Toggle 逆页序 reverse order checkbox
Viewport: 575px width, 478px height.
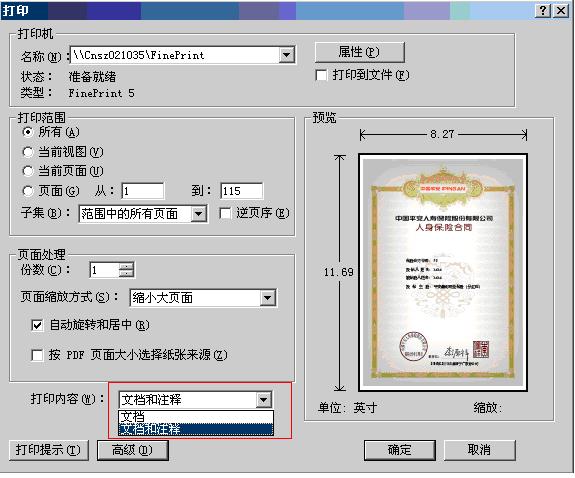[x=225, y=213]
